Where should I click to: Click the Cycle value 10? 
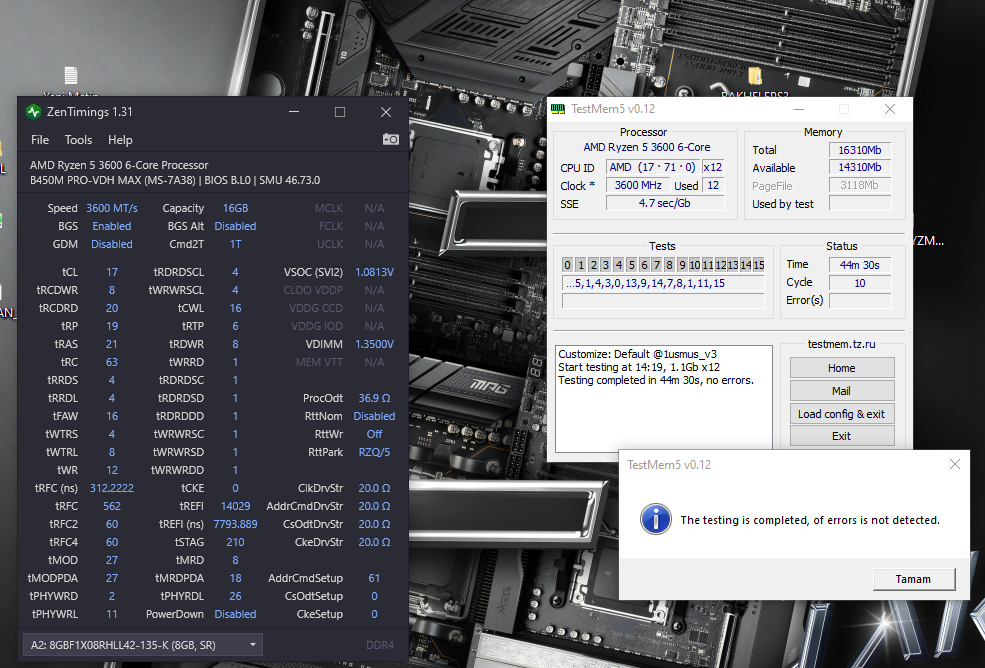[x=859, y=283]
